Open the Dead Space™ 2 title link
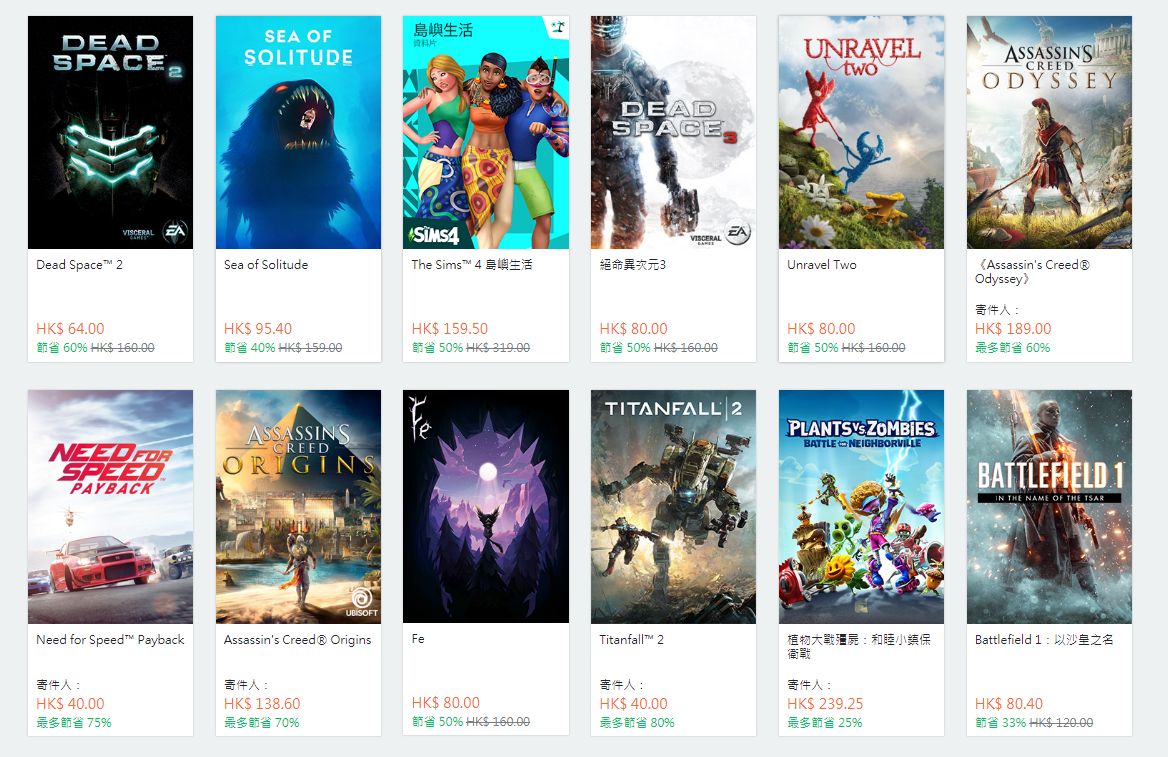Screen dimensions: 1168x757 click(x=79, y=265)
